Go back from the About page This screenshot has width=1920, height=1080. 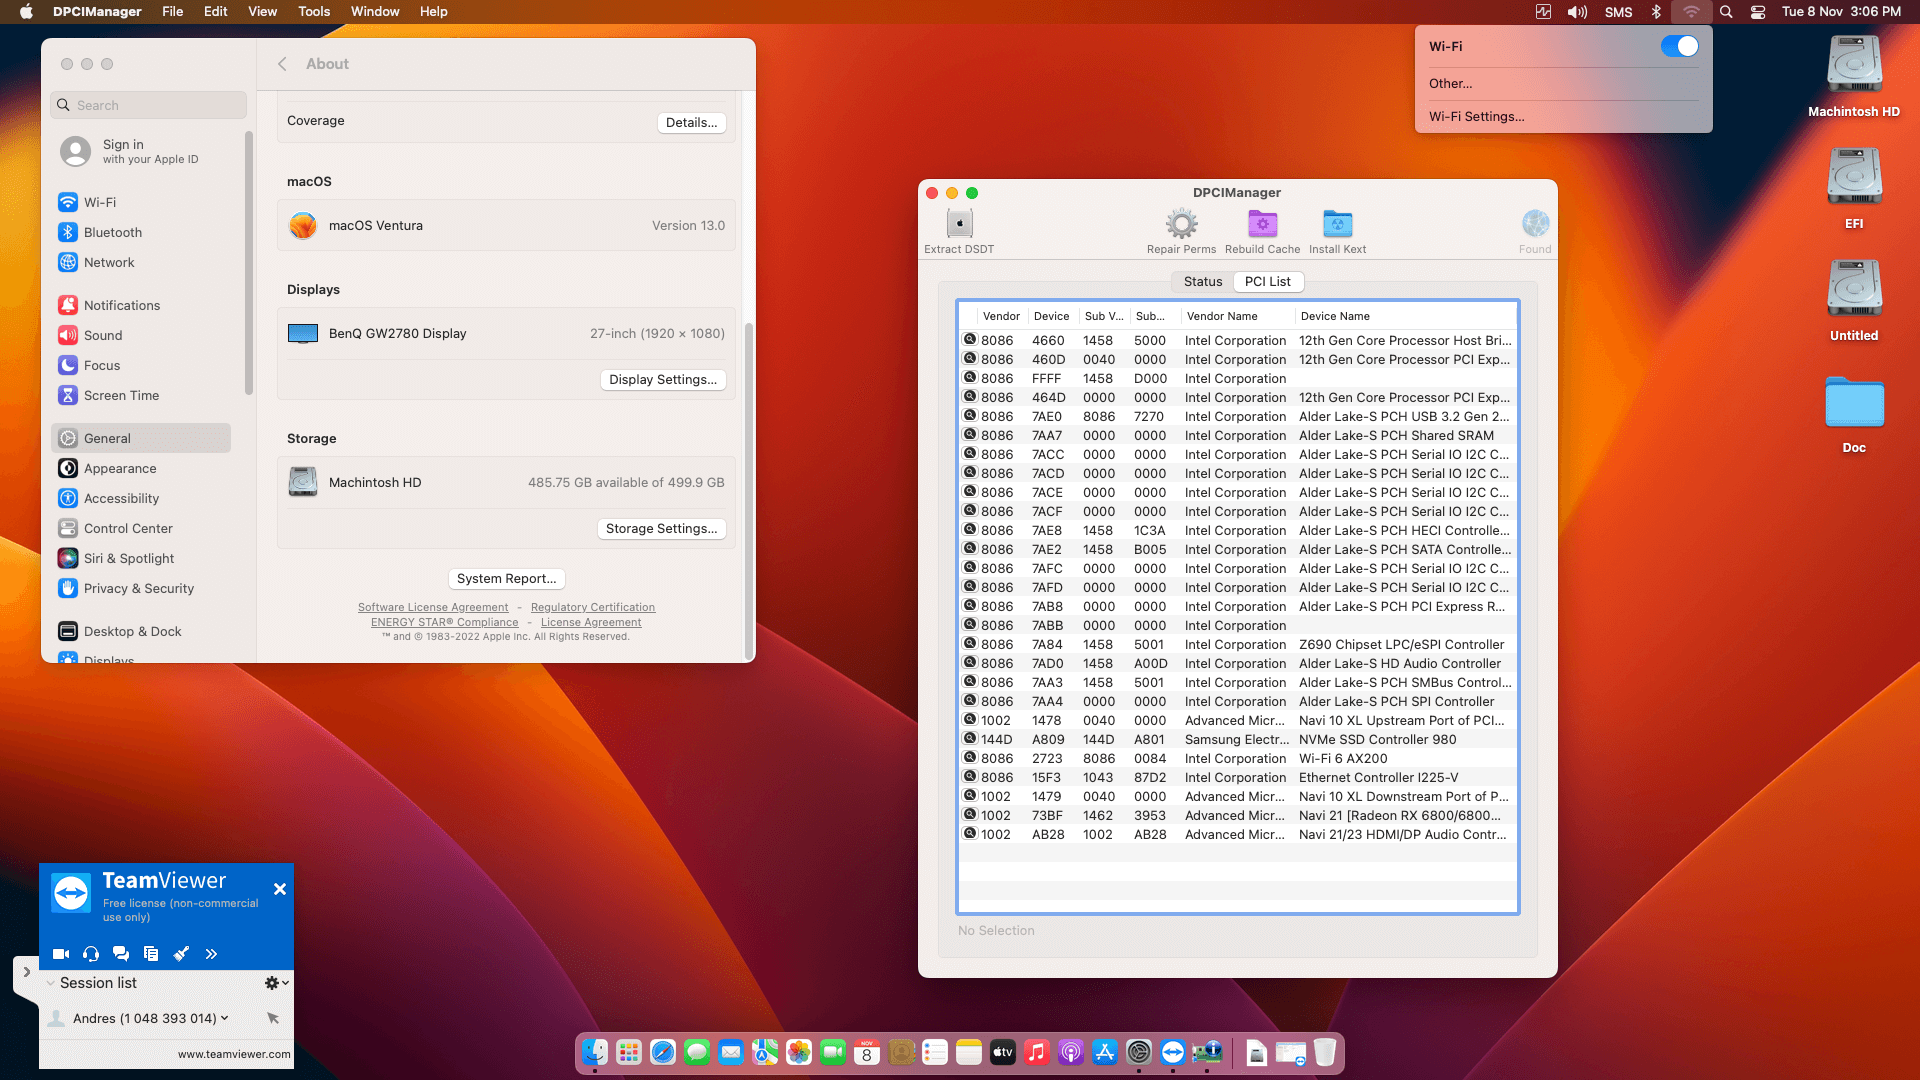[x=282, y=64]
